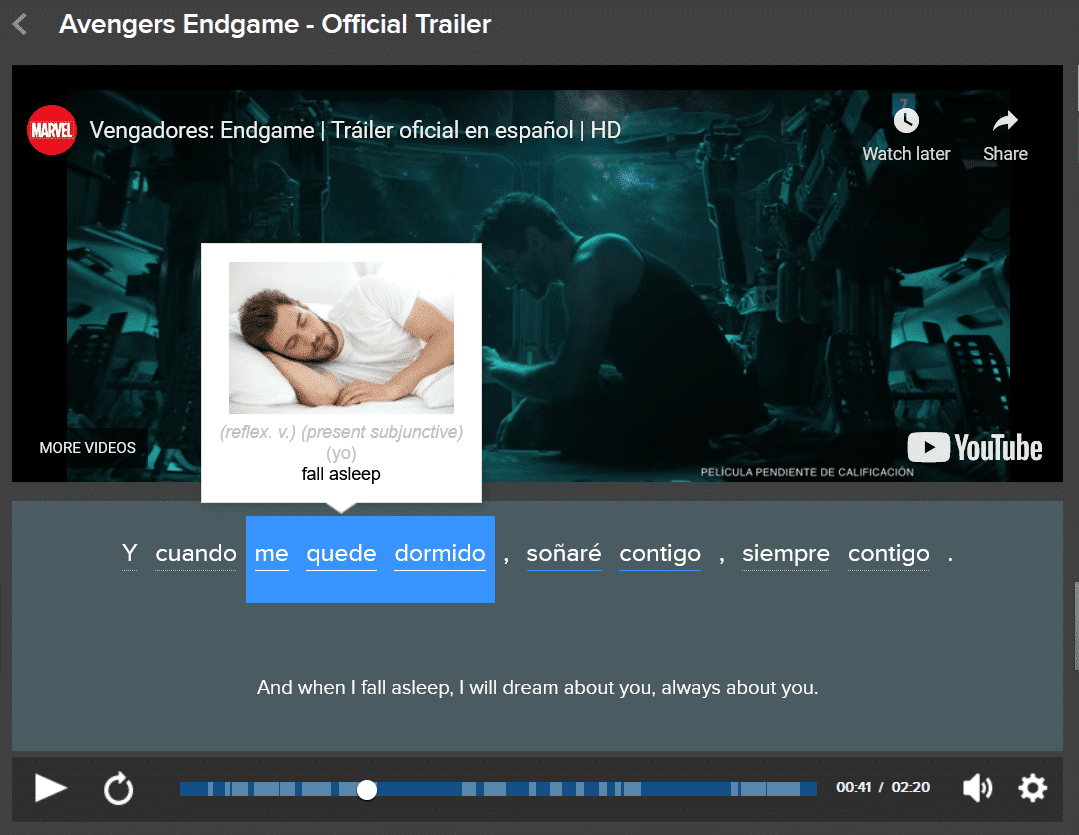This screenshot has width=1079, height=835.
Task: Click the English translation sentence
Action: [x=537, y=687]
